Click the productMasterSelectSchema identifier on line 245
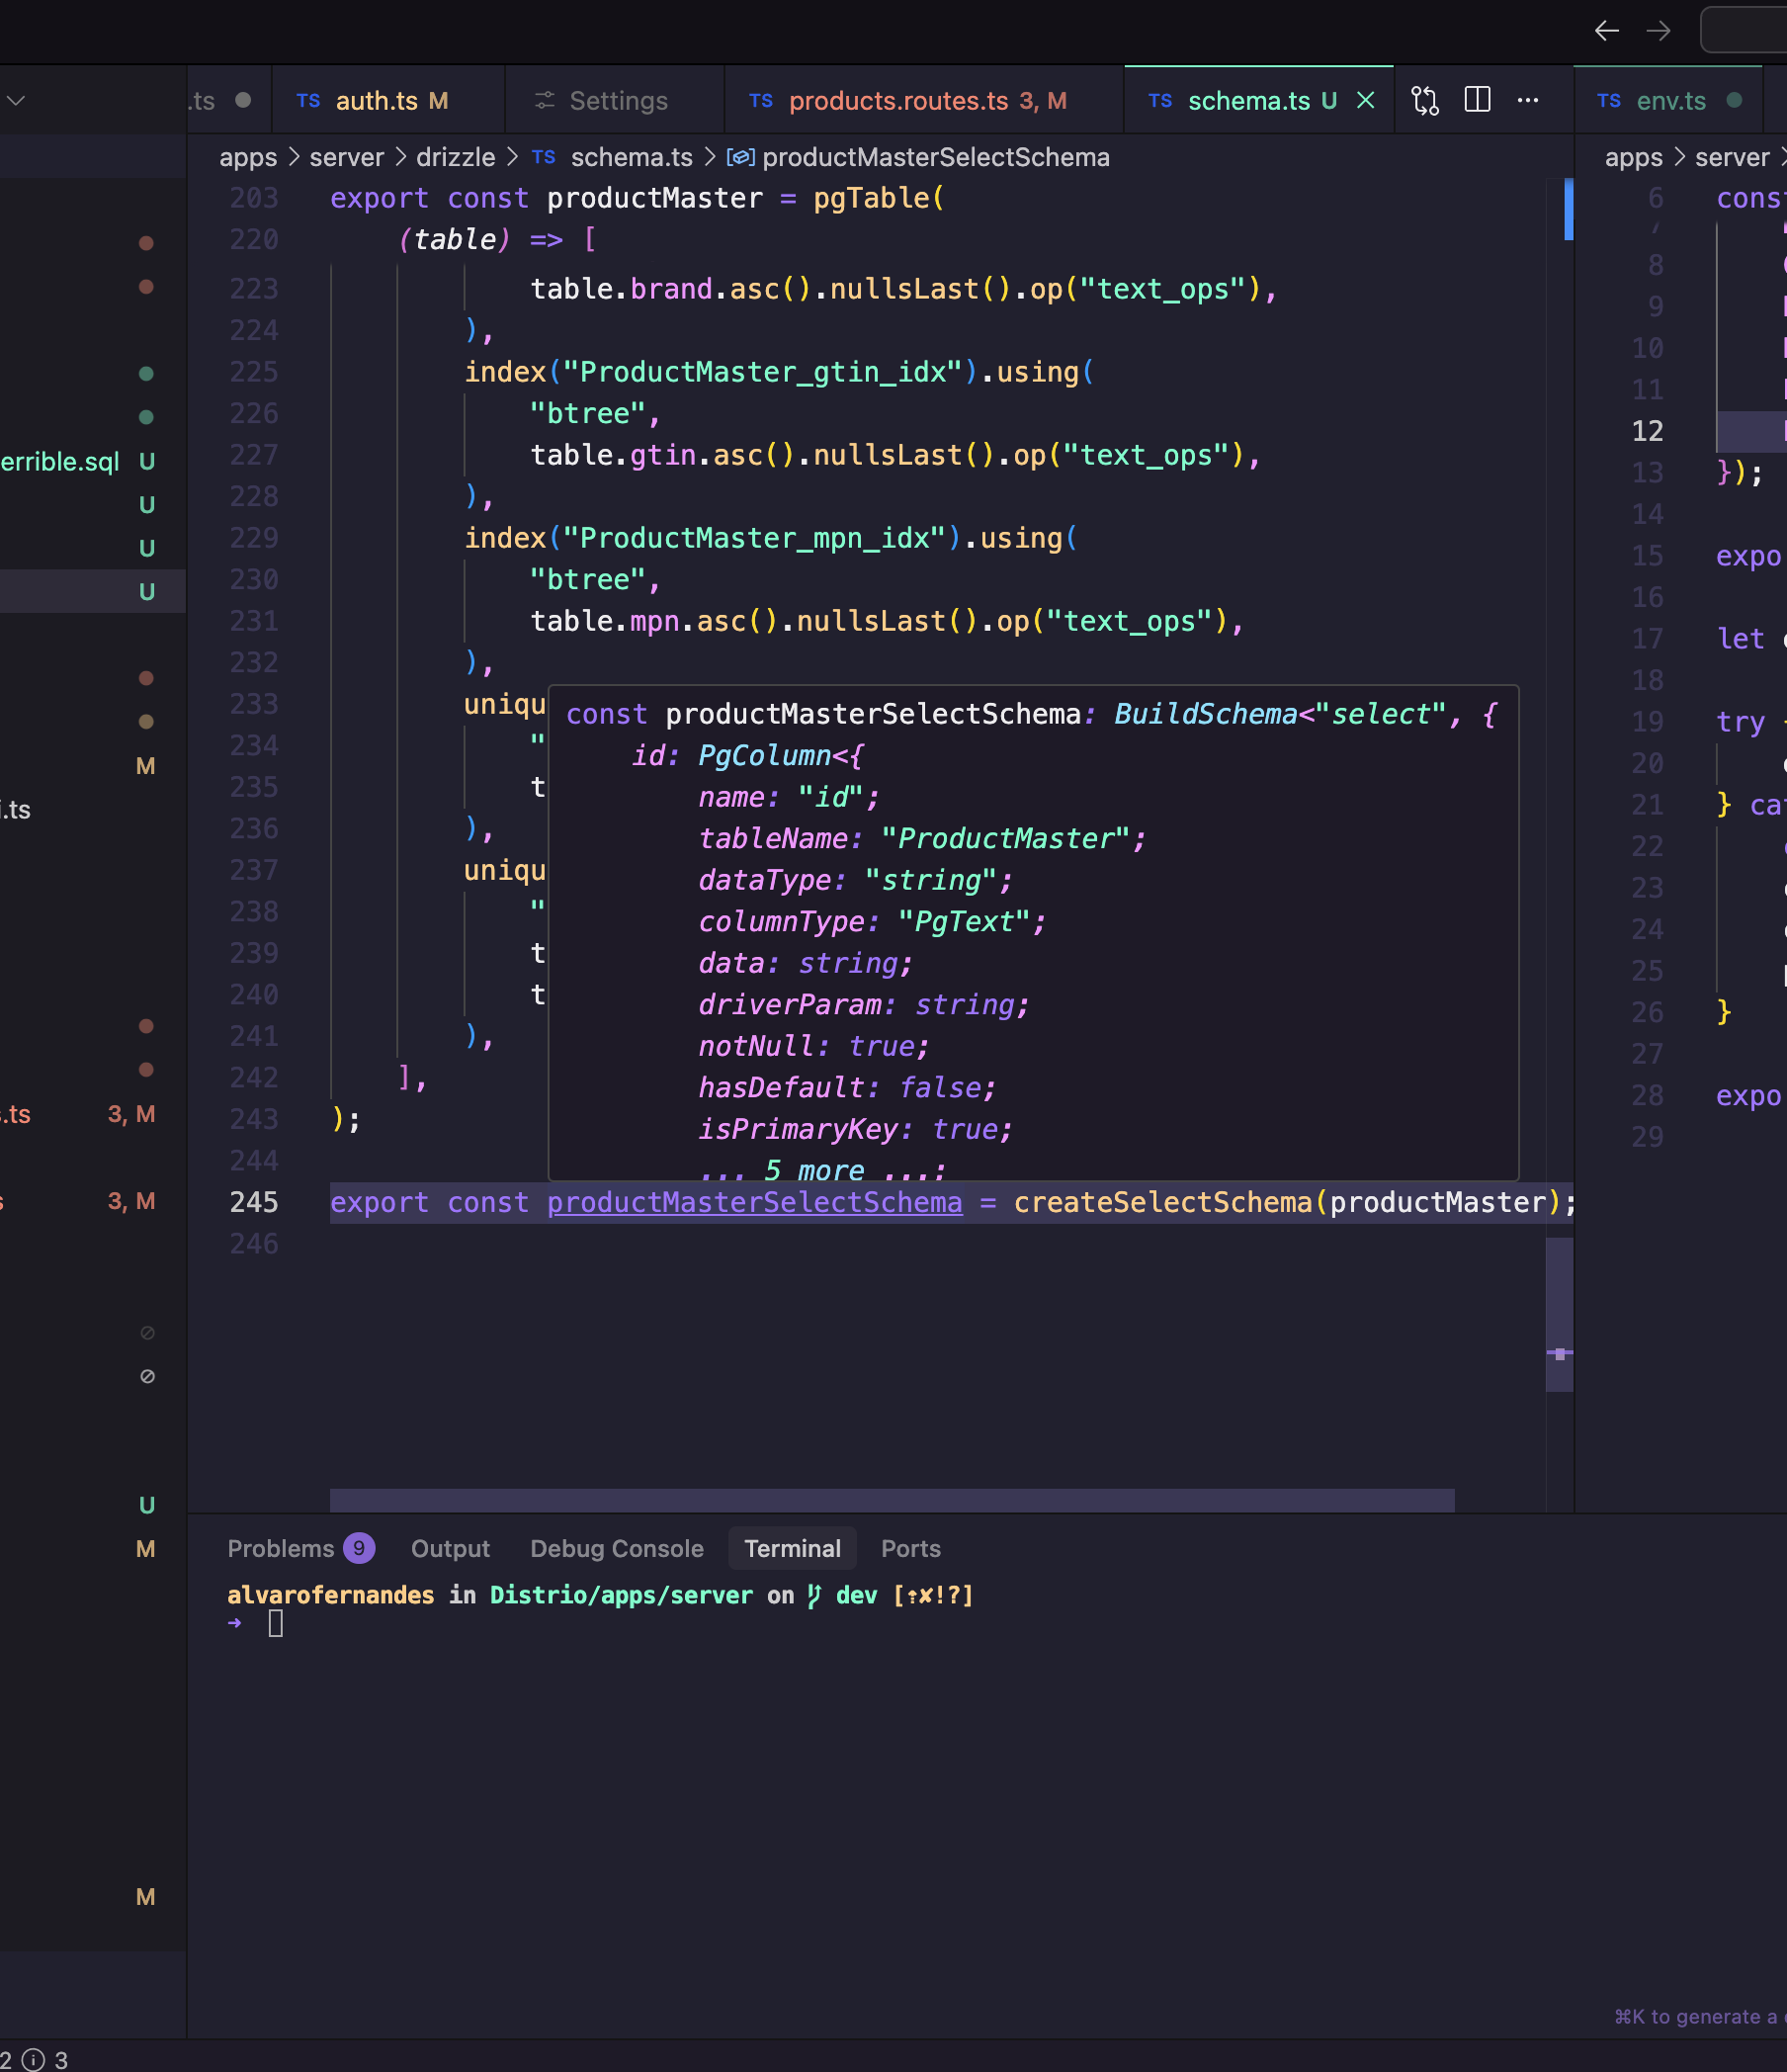The width and height of the screenshot is (1787, 2072). [x=754, y=1202]
